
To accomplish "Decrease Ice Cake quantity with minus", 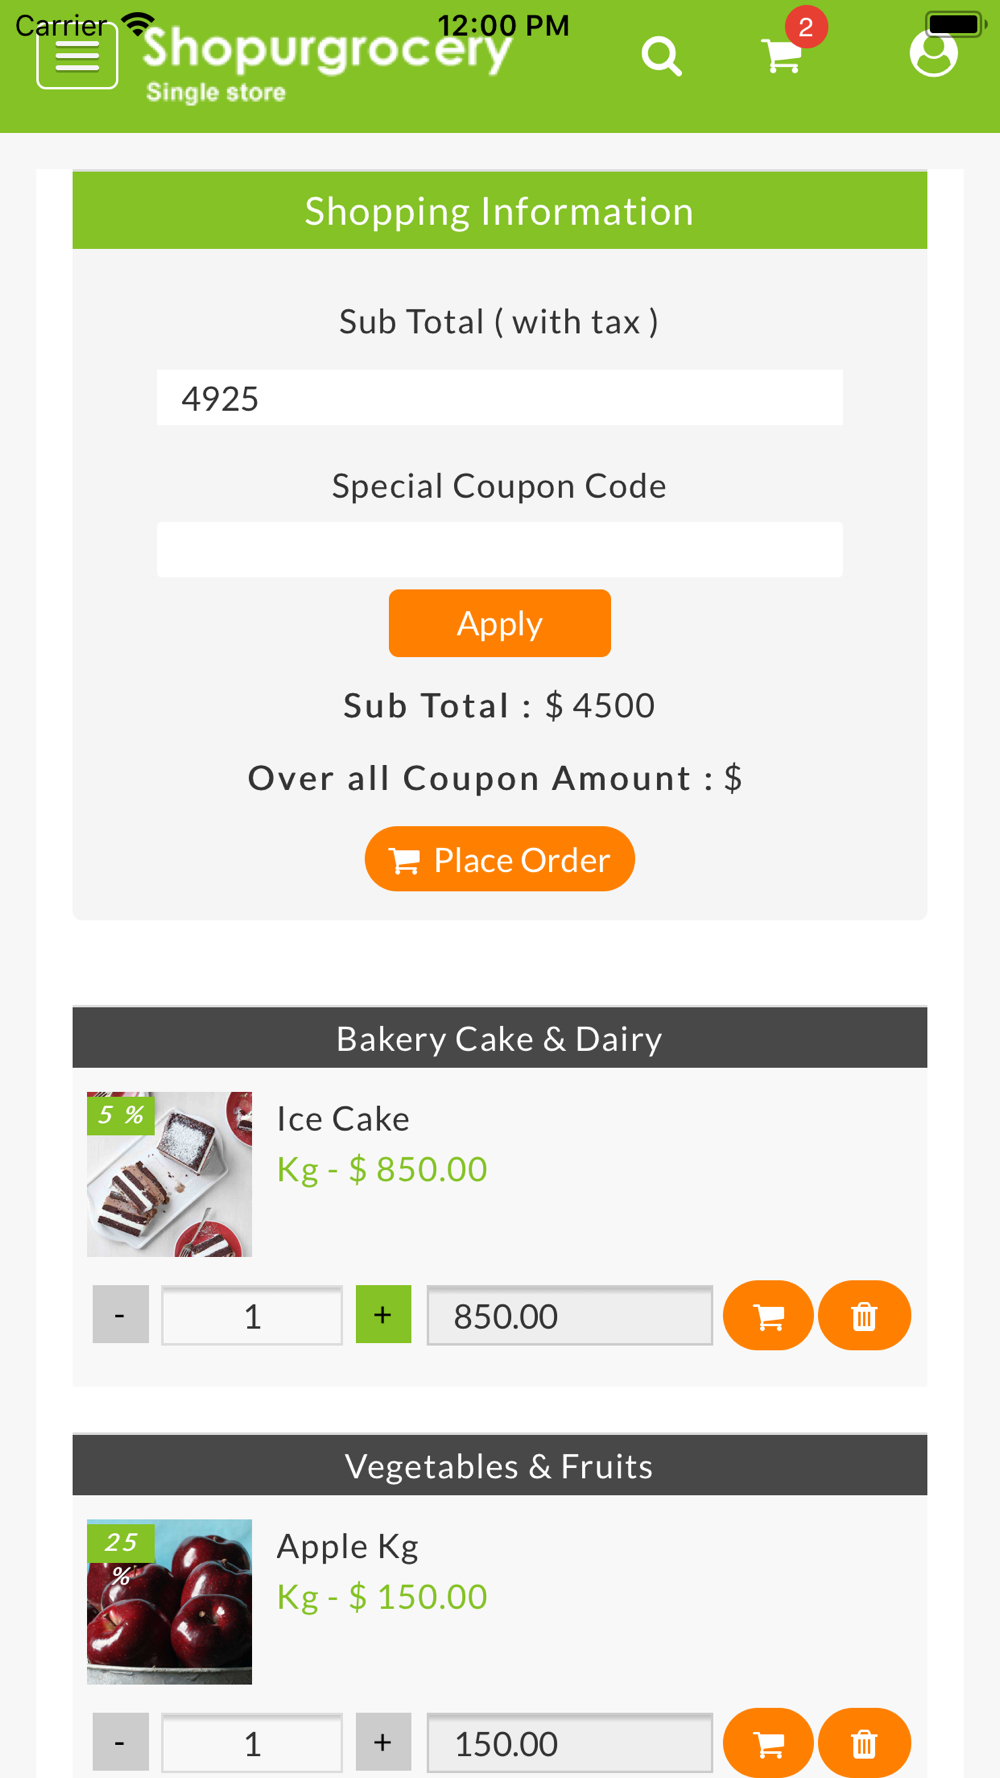I will pyautogui.click(x=120, y=1315).
